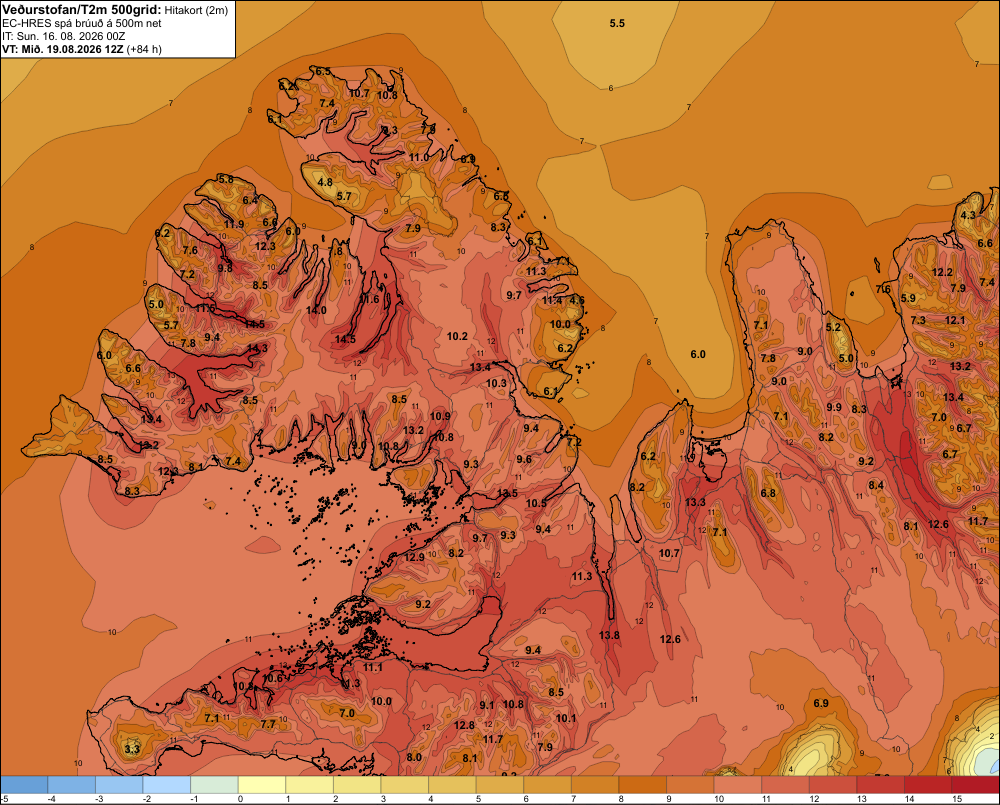The width and height of the screenshot is (1000, 805).
Task: Select the blue -5 to -4 legend swatch
Action: coord(24,785)
